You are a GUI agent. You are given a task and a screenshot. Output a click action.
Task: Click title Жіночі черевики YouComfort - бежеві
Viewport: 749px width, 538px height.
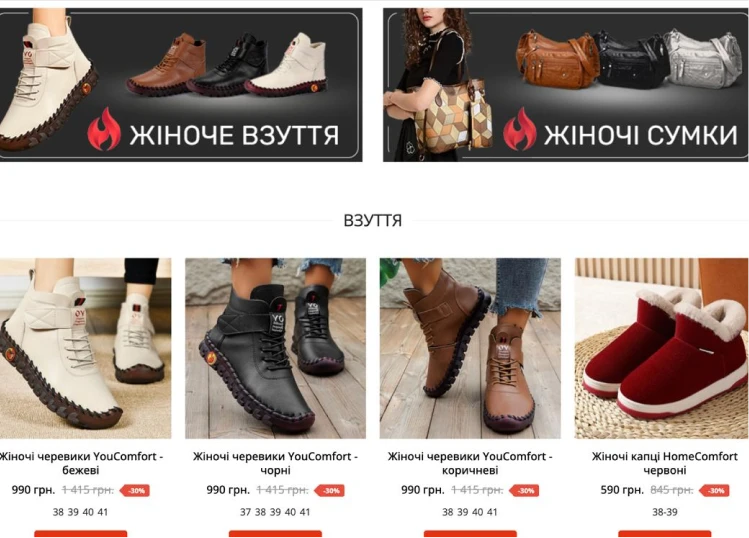81,463
